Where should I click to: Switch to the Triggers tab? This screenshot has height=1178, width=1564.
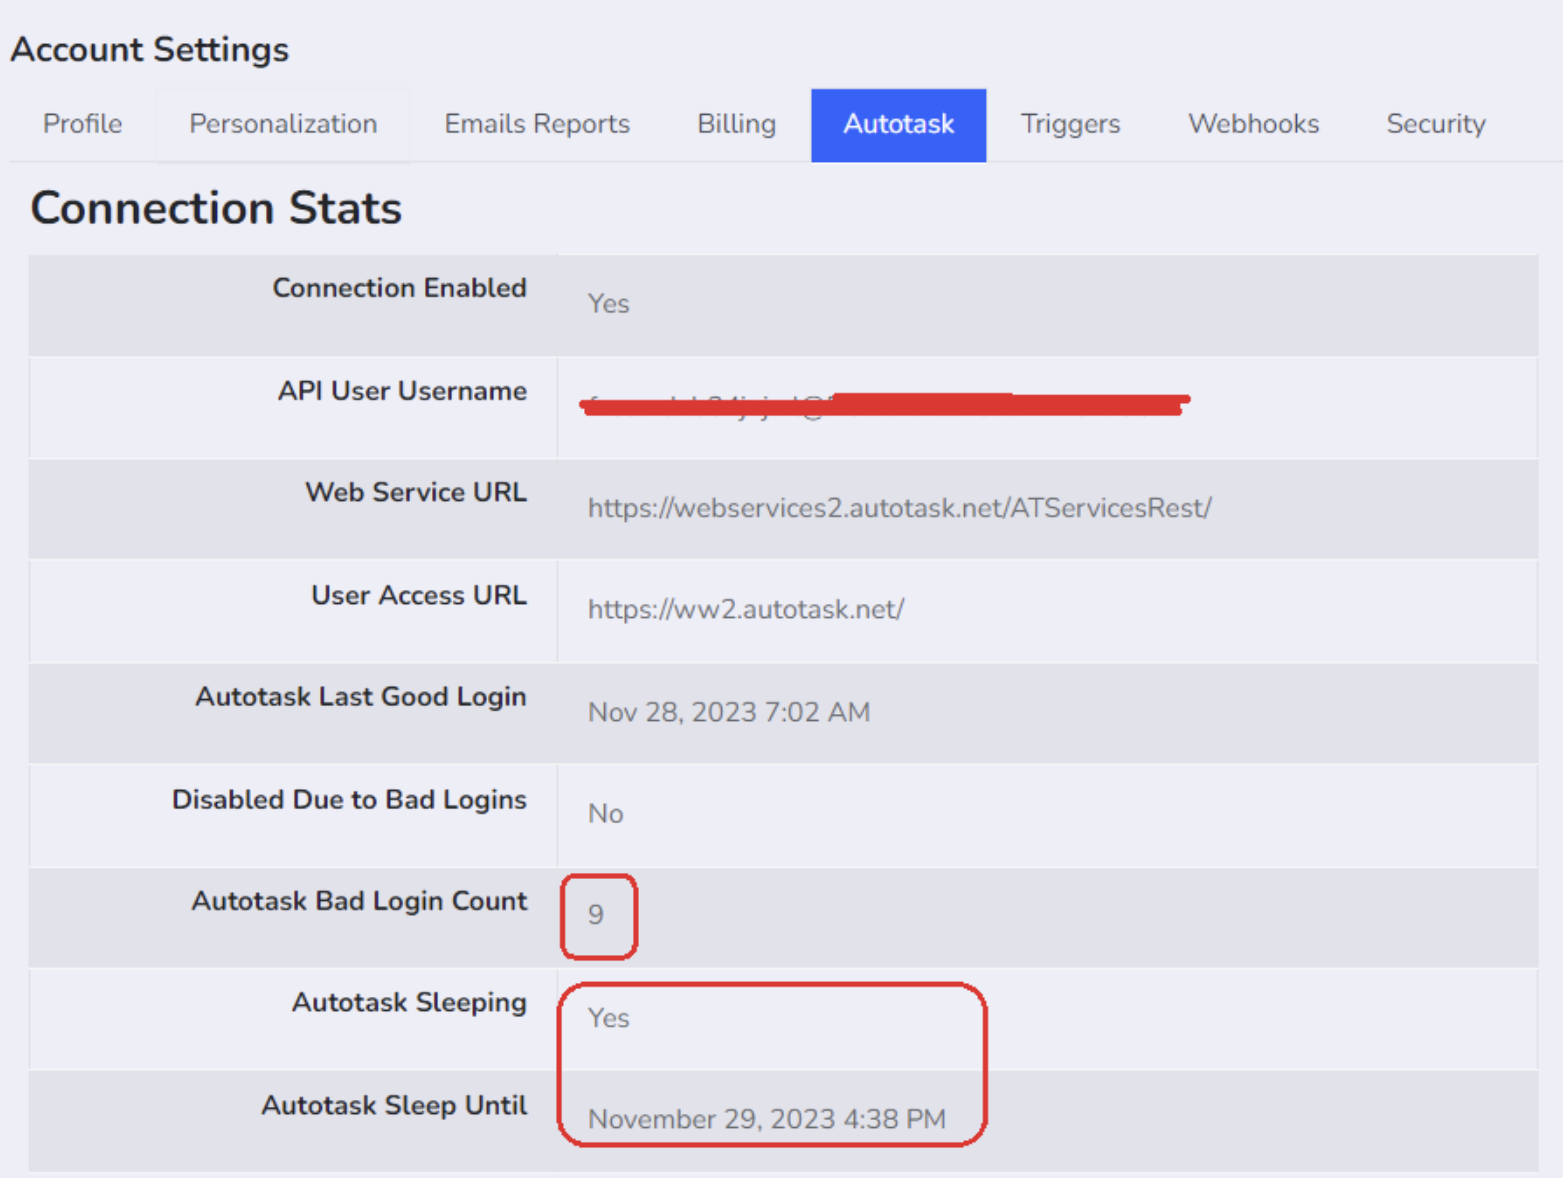pyautogui.click(x=1070, y=124)
